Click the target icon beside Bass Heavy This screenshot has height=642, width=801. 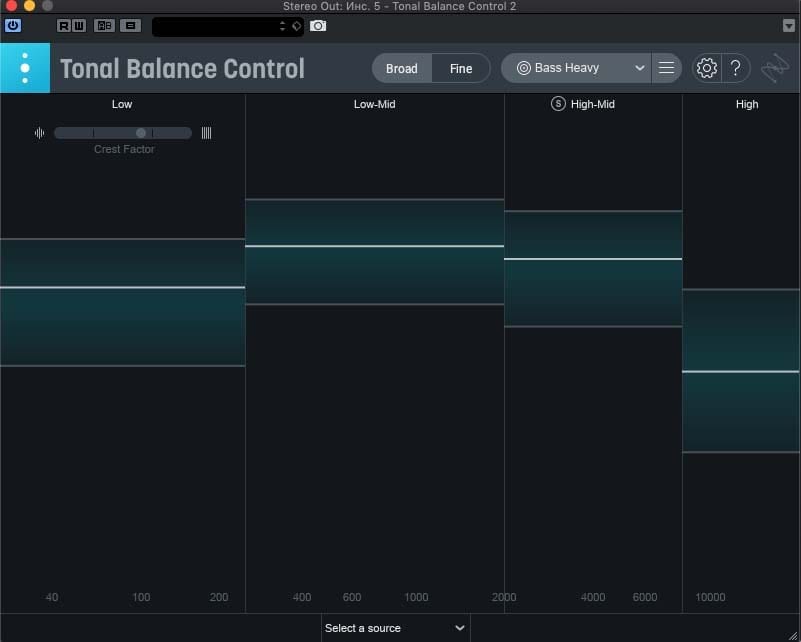pos(524,68)
